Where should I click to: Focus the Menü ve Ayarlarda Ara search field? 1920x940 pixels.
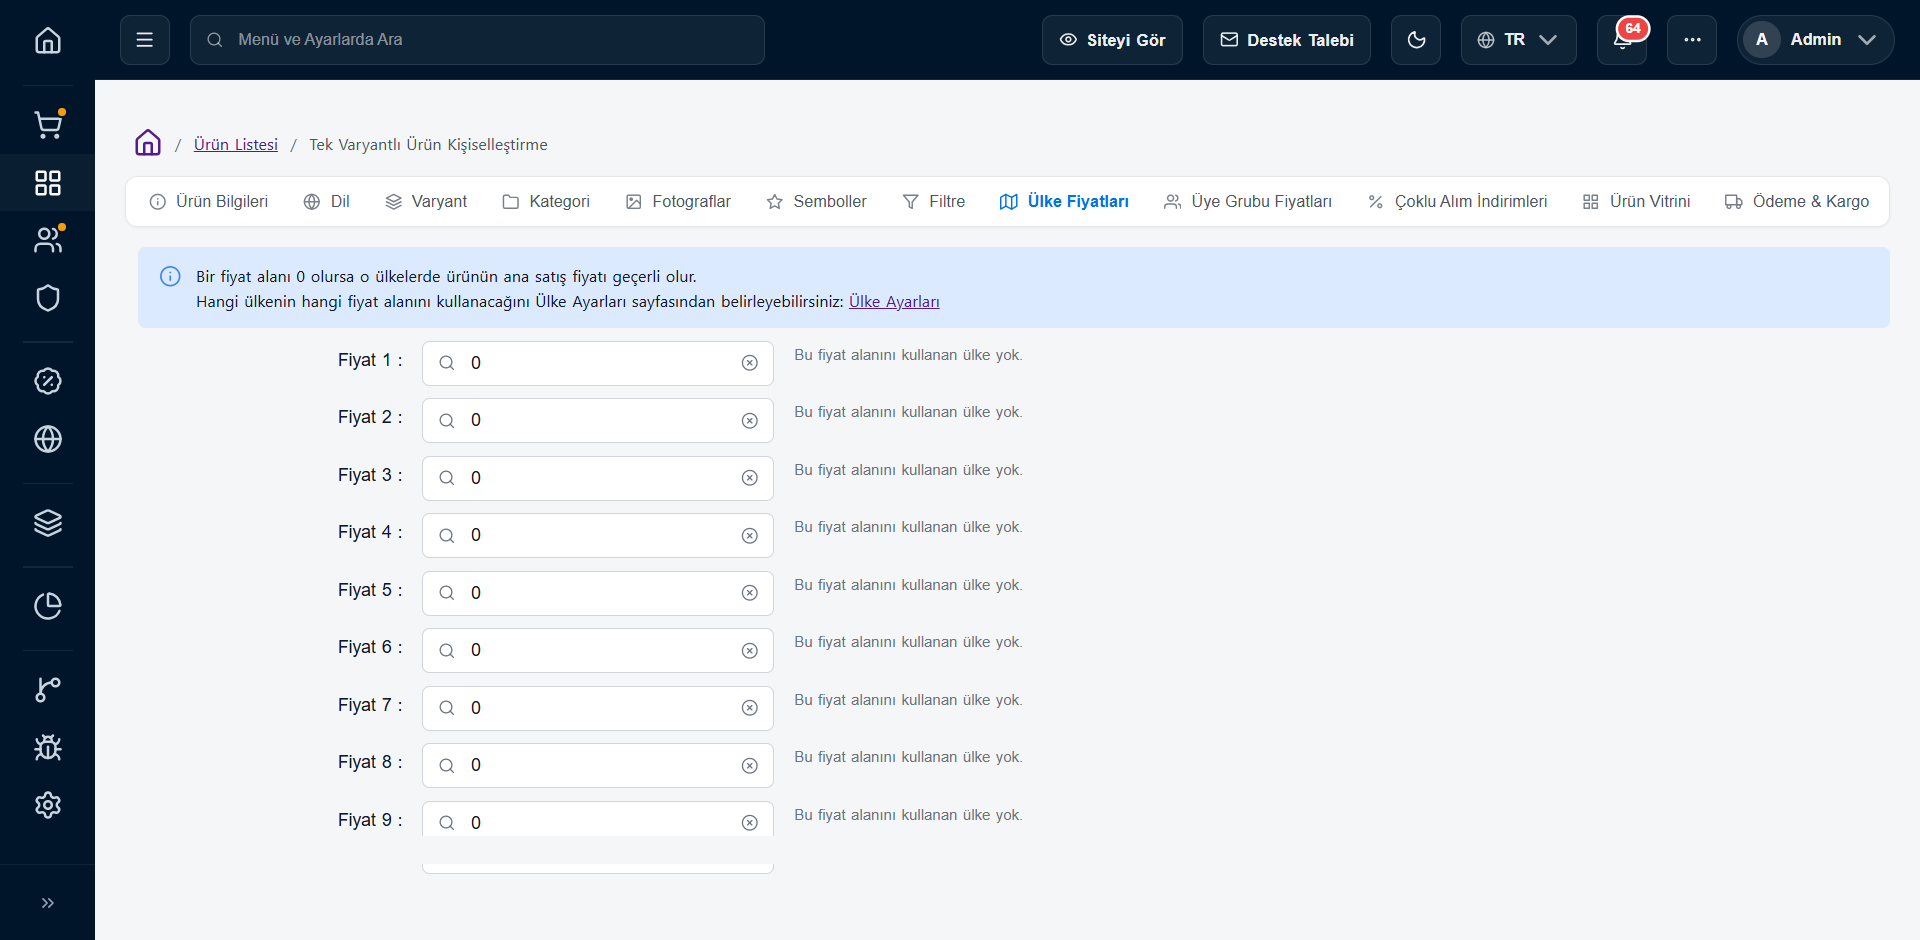click(x=477, y=40)
